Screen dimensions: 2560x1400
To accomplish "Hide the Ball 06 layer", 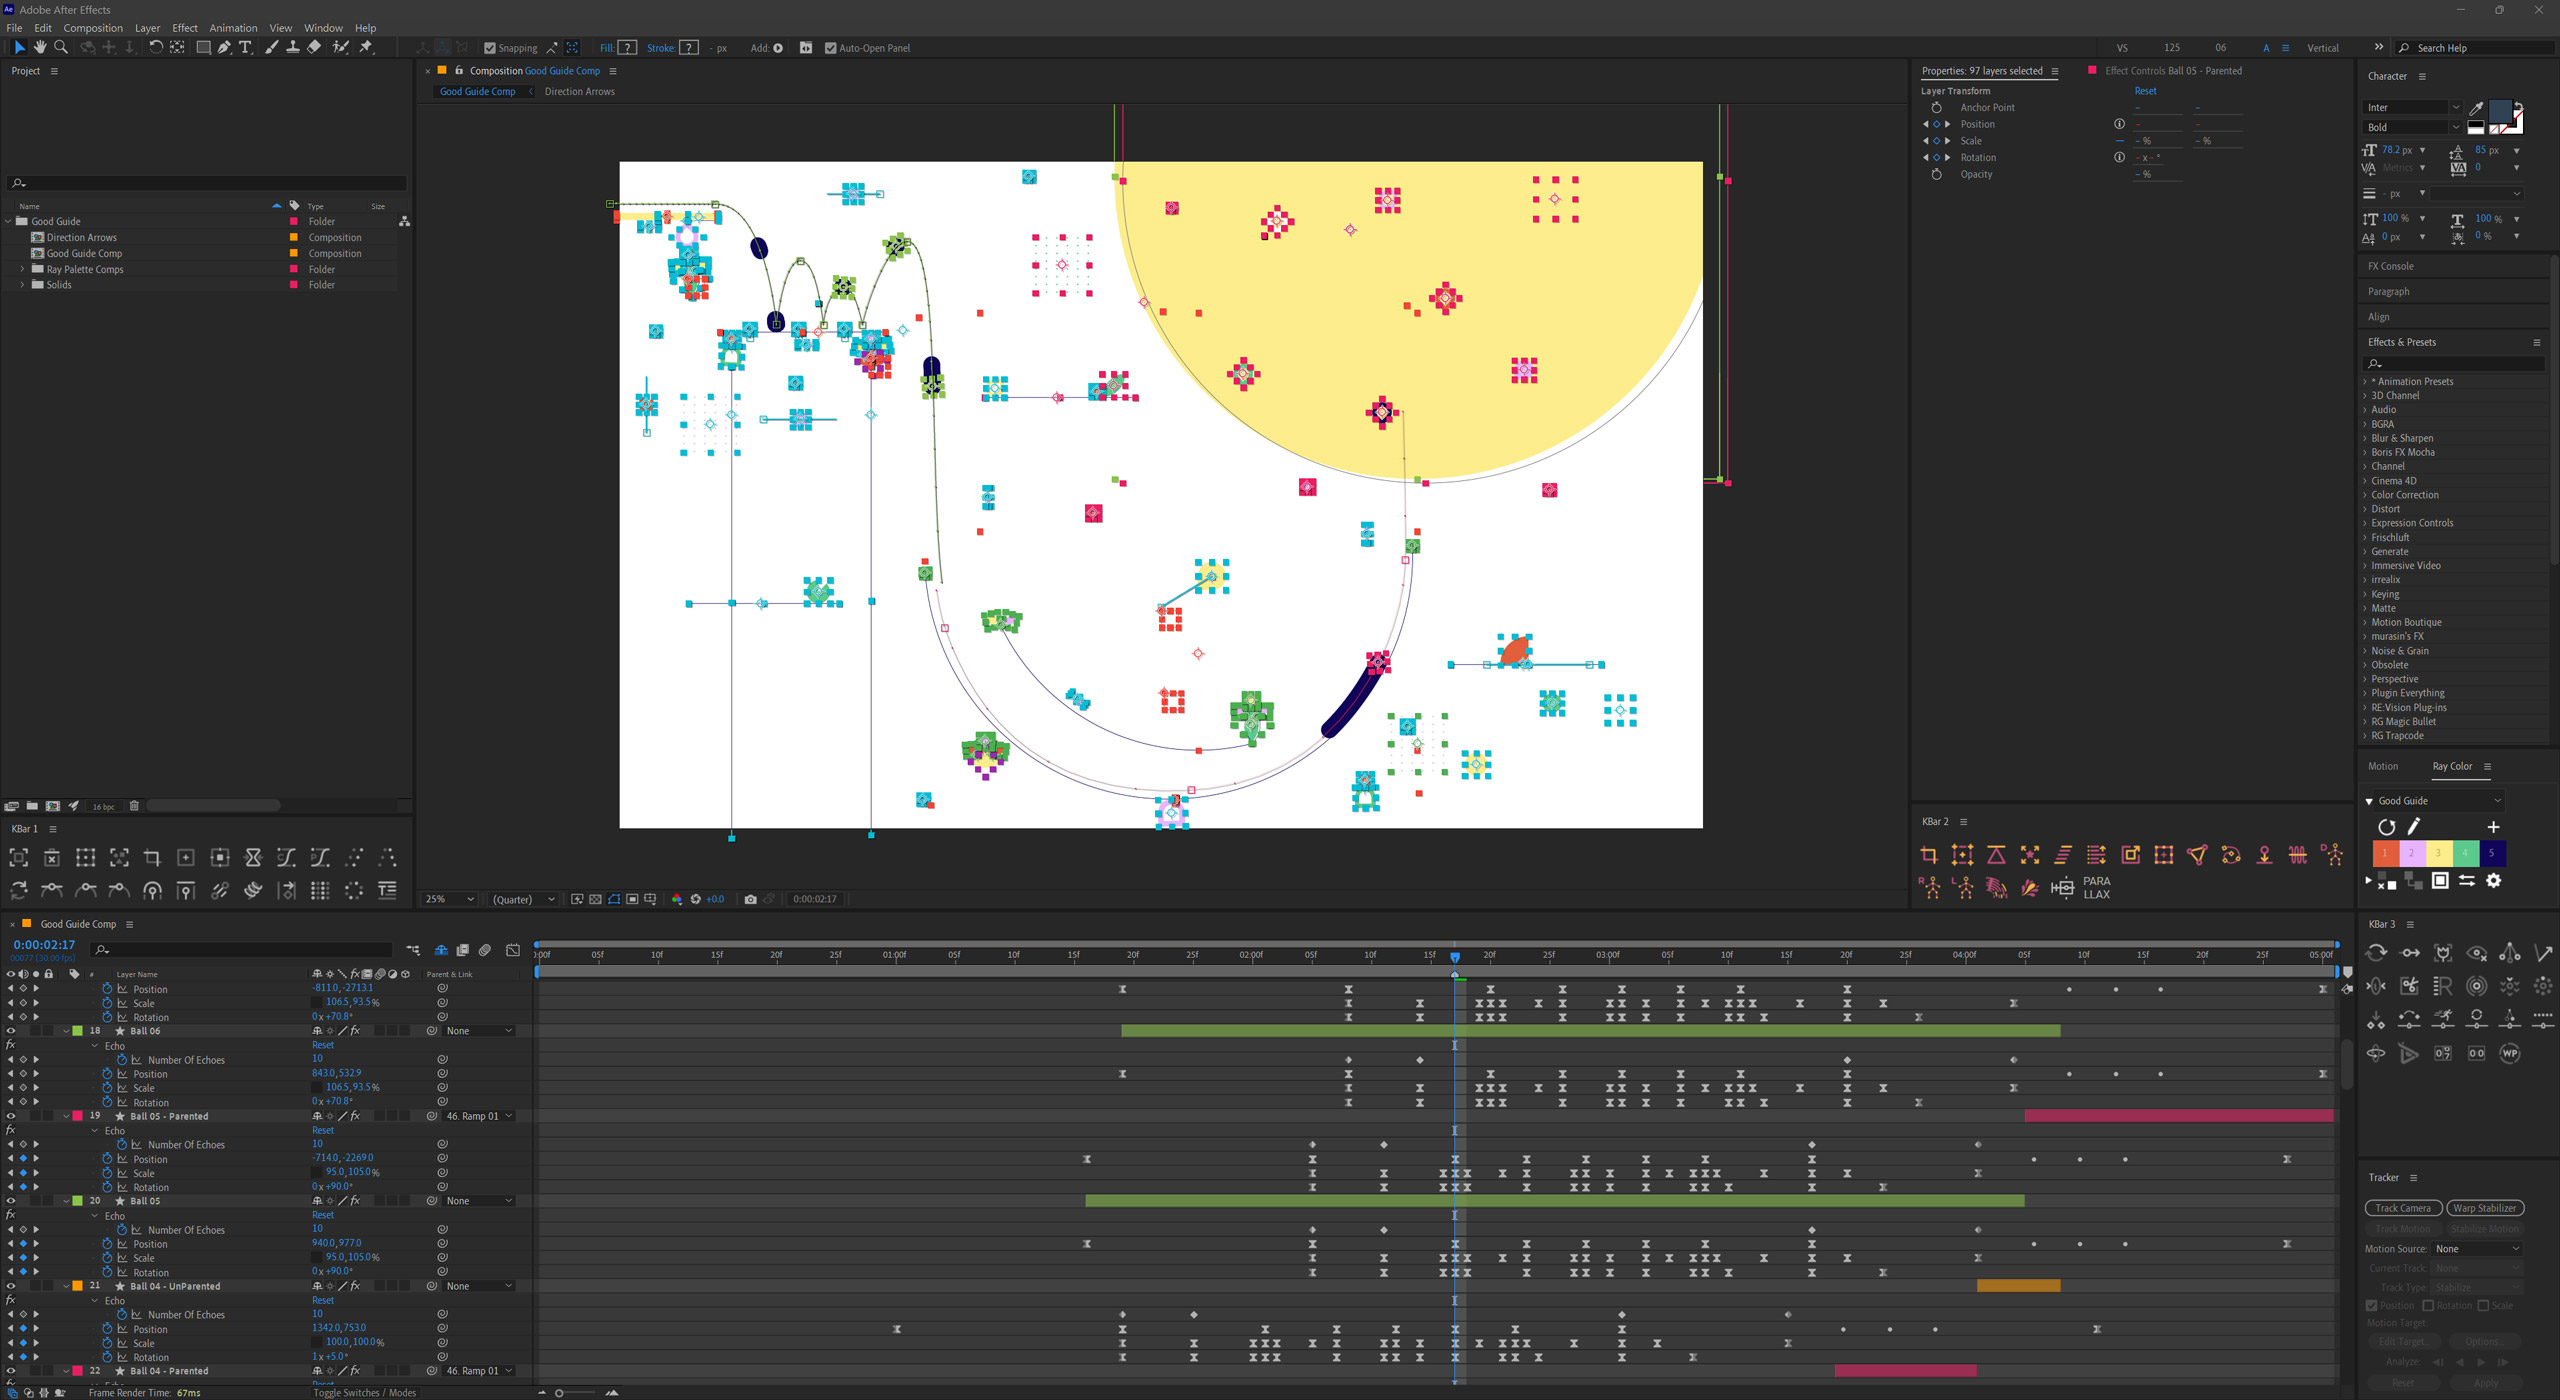I will click(11, 1031).
